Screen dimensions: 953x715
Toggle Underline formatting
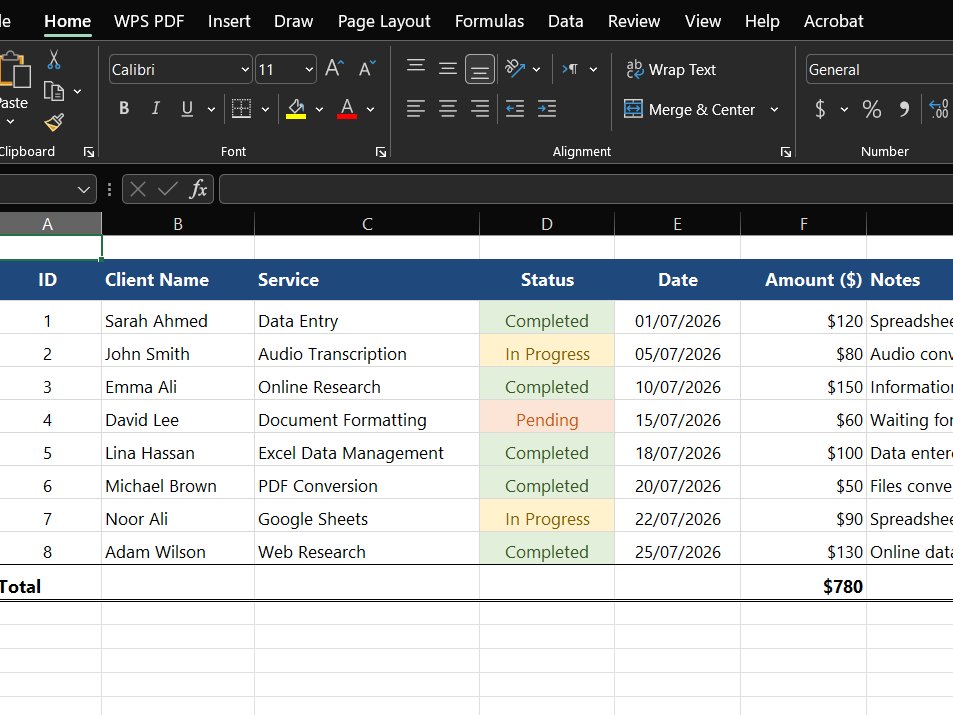coord(187,109)
